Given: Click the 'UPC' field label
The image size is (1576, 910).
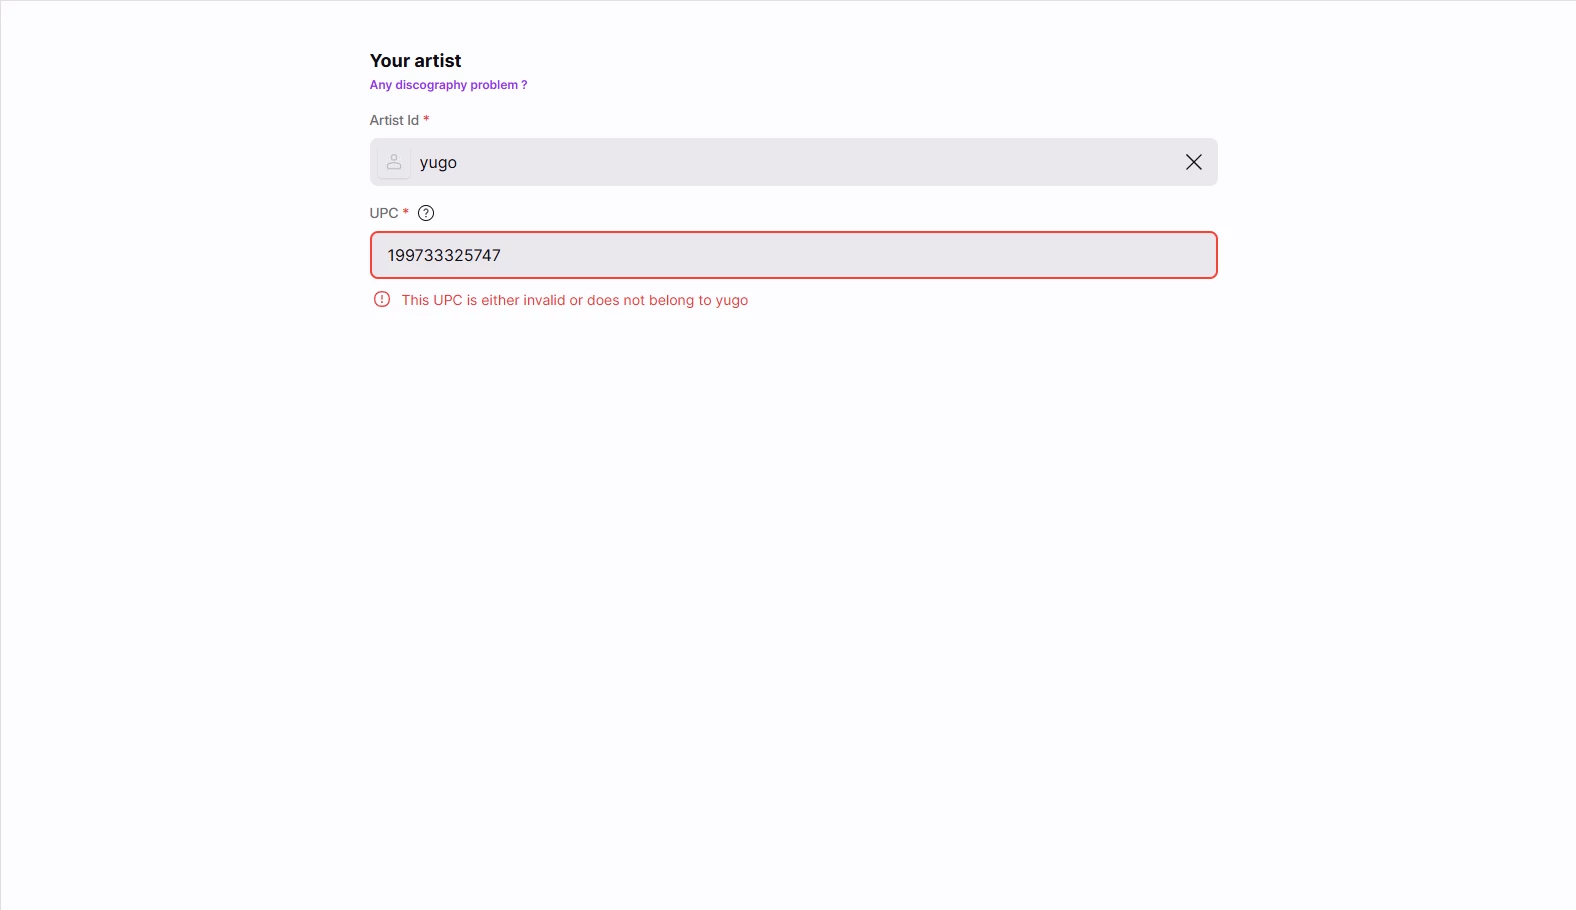Looking at the screenshot, I should (x=384, y=213).
